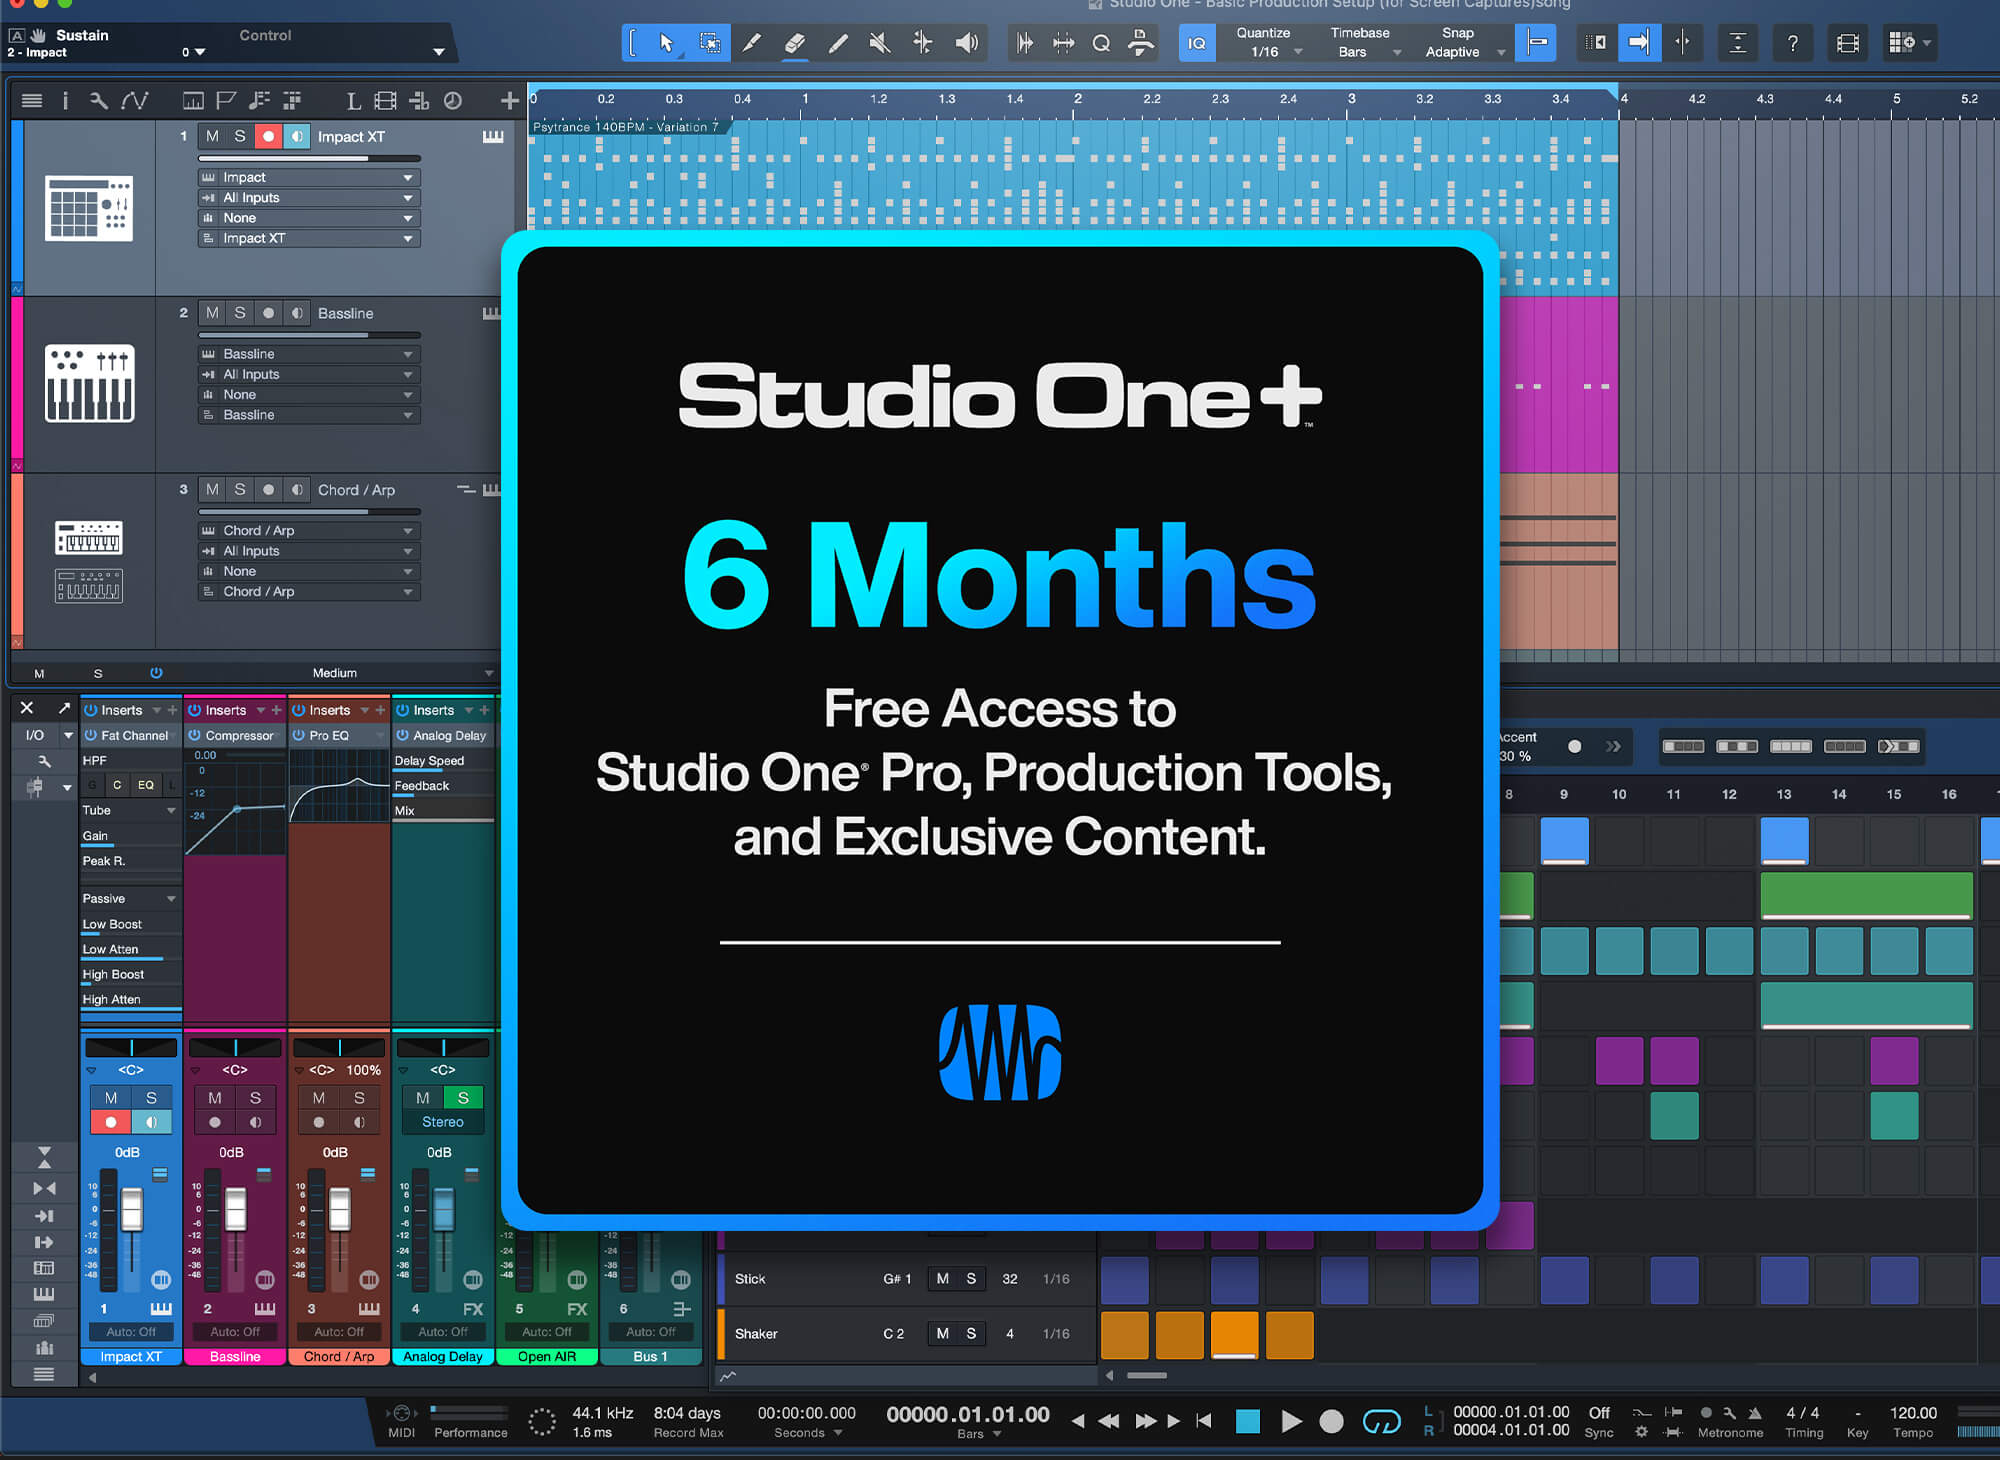Solo the Chord / Arp track
Screen dimensions: 2000x1460
coord(239,489)
